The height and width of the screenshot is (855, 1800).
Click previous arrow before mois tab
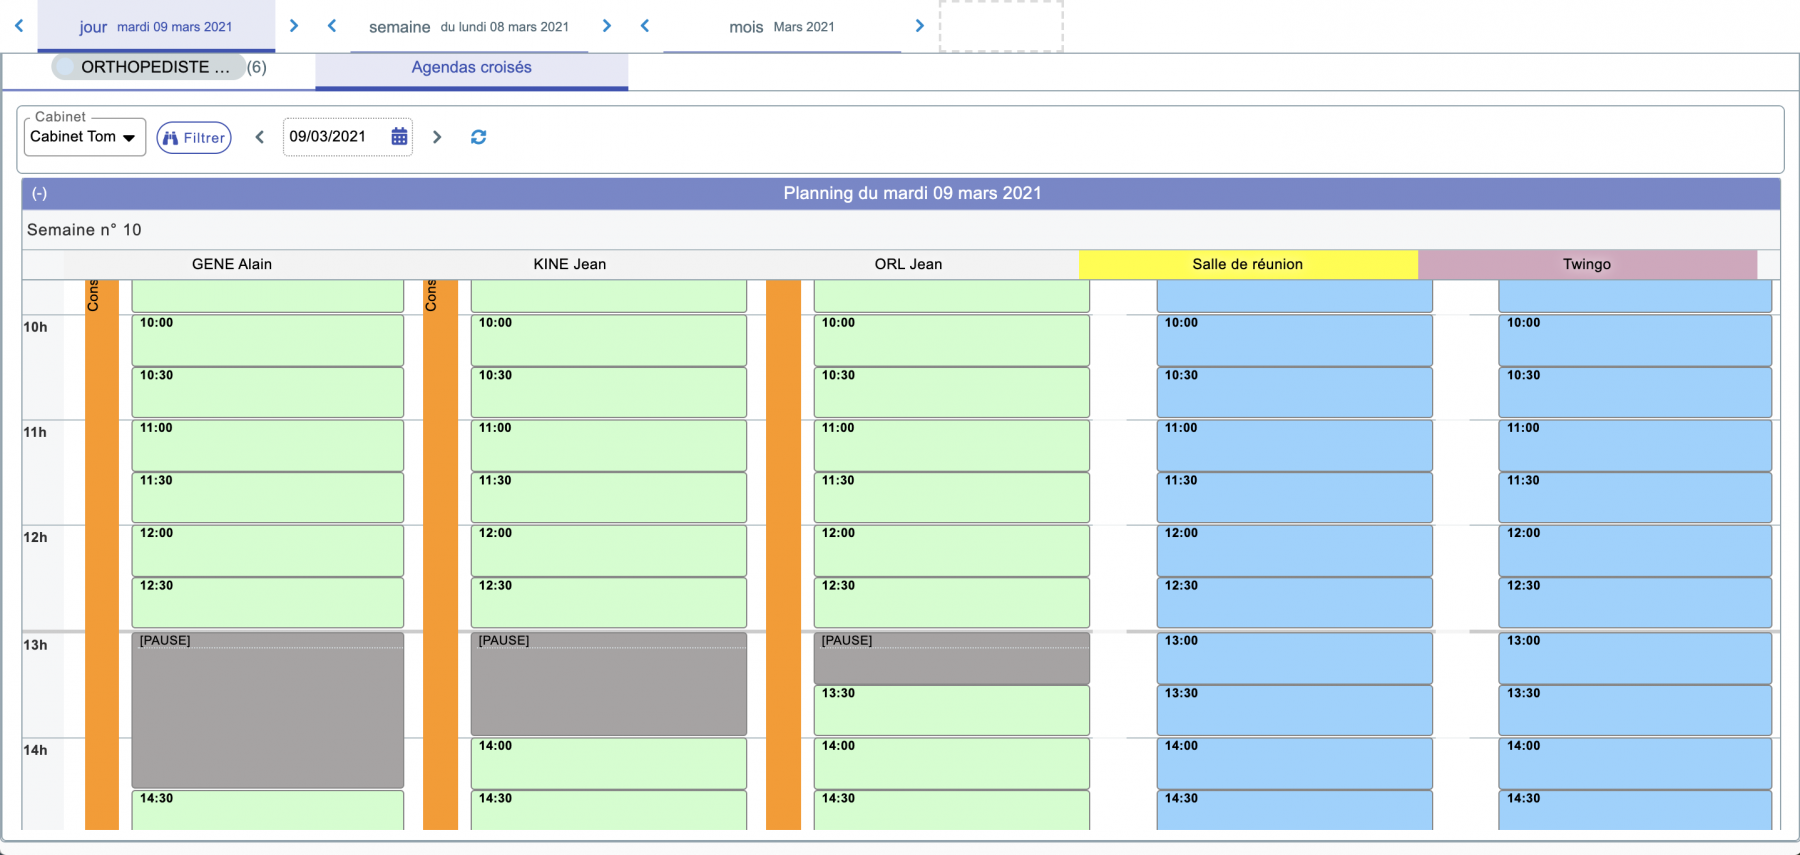click(x=645, y=26)
